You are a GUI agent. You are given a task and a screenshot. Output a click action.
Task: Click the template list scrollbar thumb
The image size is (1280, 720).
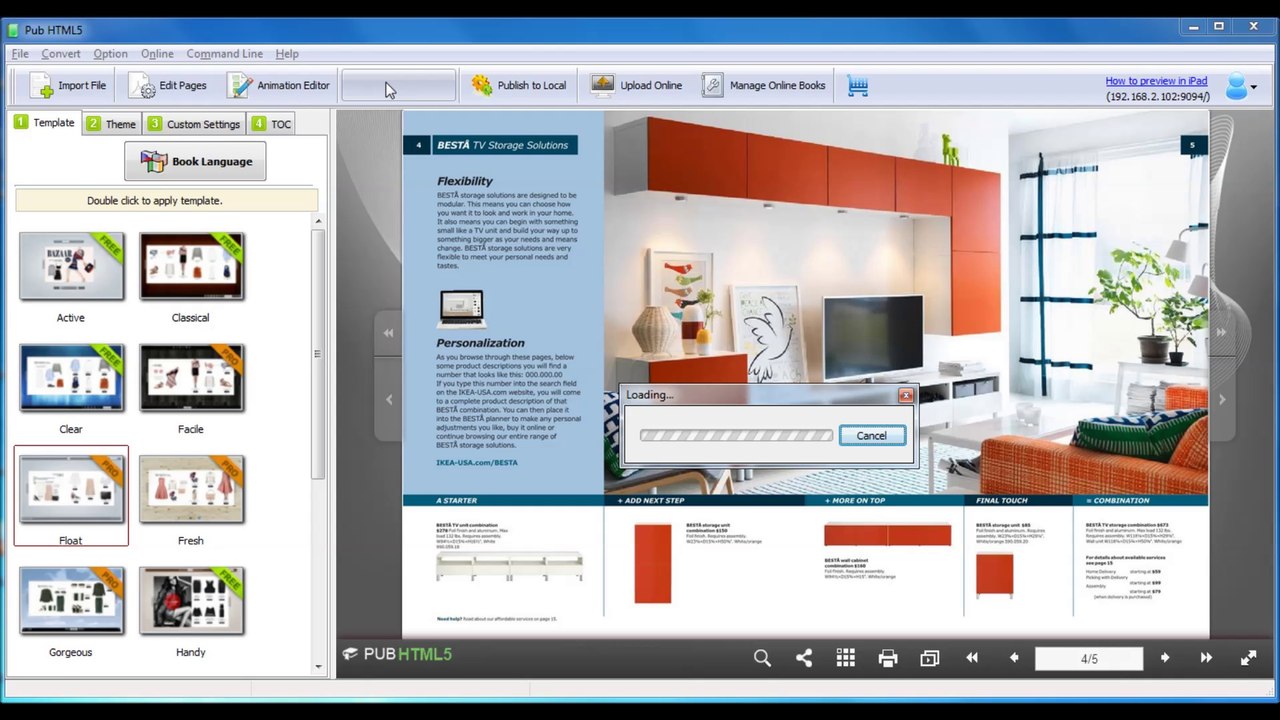coord(318,354)
